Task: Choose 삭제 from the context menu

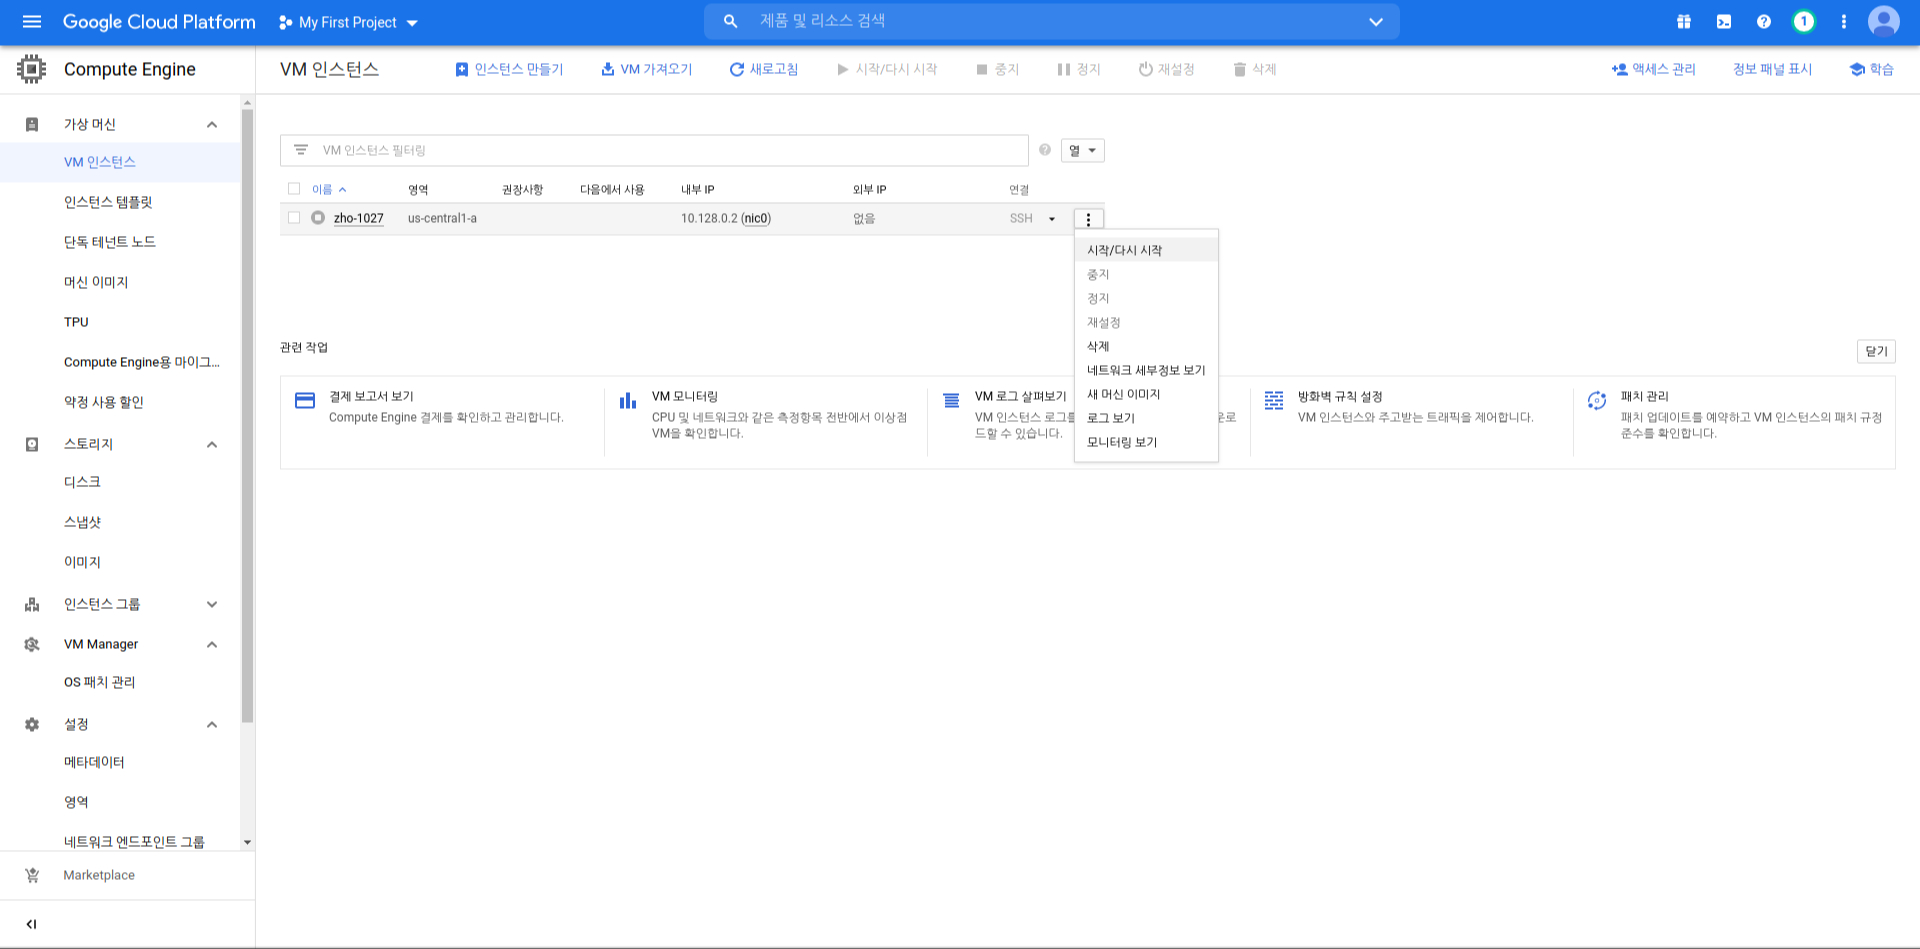Action: click(1146, 346)
